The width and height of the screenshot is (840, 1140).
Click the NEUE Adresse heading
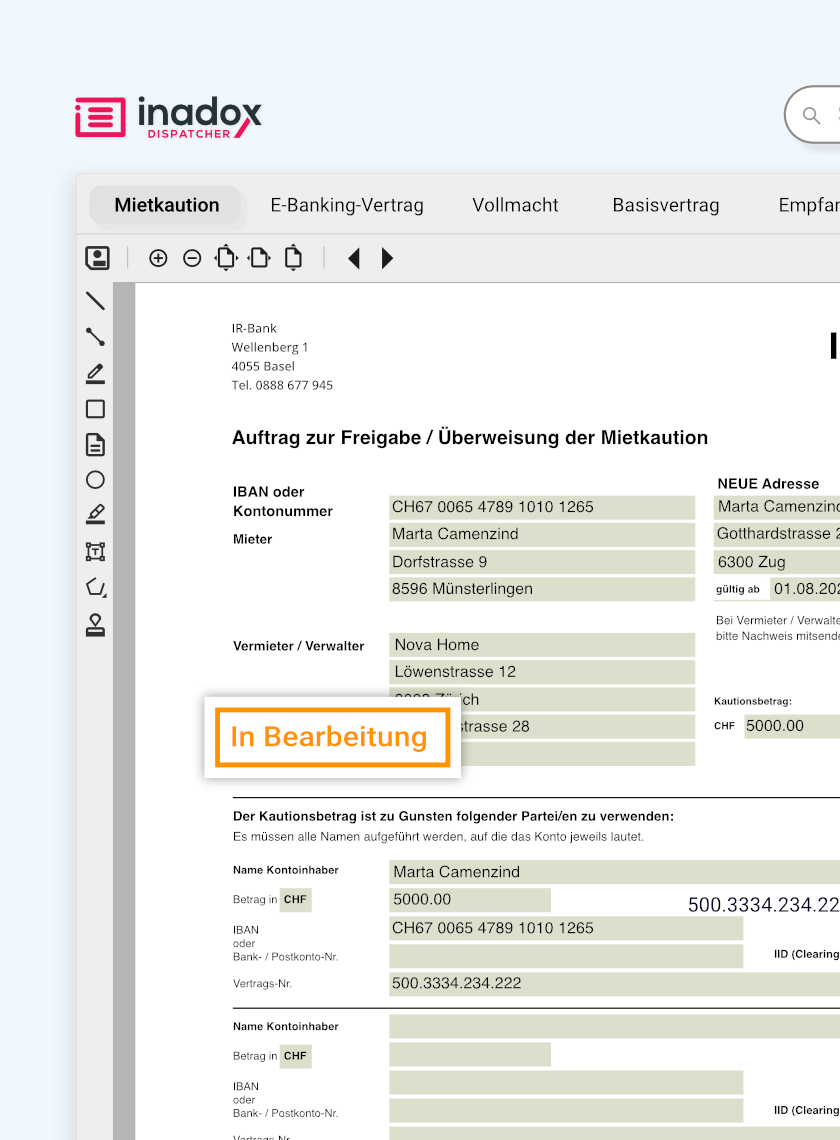pos(768,483)
